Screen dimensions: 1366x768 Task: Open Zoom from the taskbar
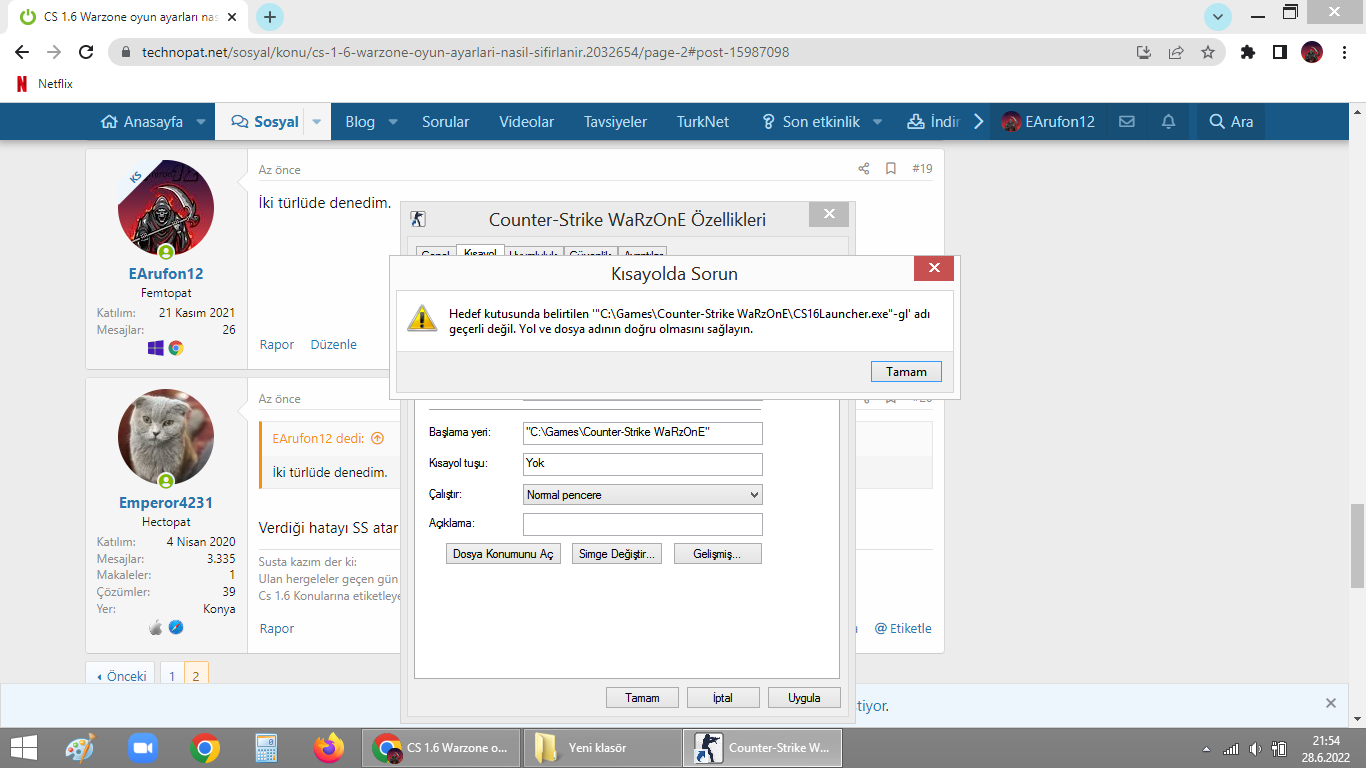pos(143,748)
